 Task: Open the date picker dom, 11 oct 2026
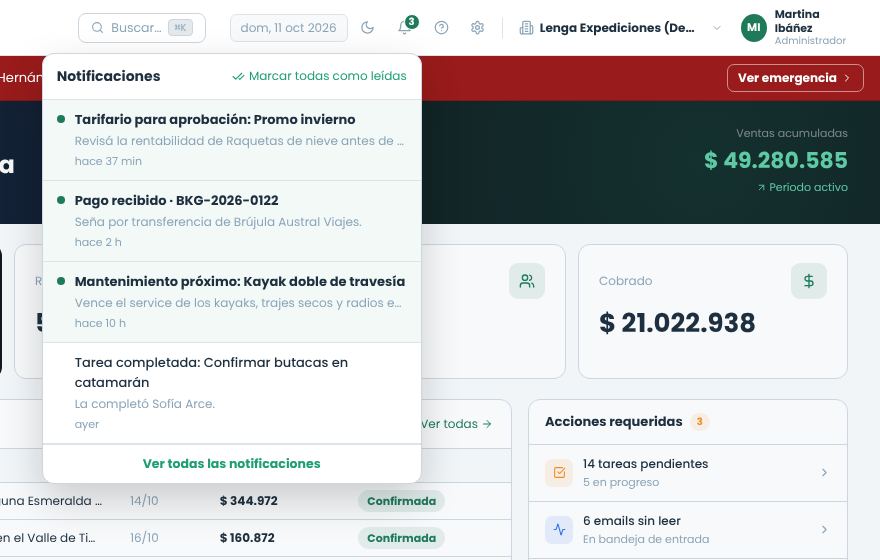(x=288, y=27)
